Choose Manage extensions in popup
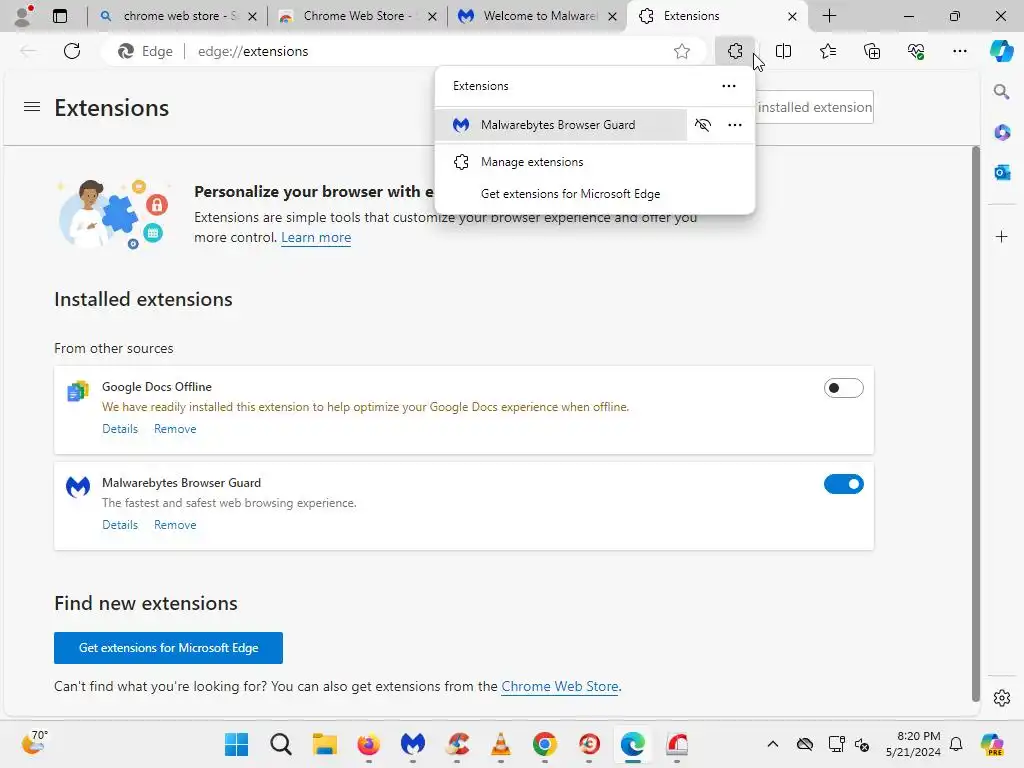The width and height of the screenshot is (1024, 768). [x=594, y=162]
